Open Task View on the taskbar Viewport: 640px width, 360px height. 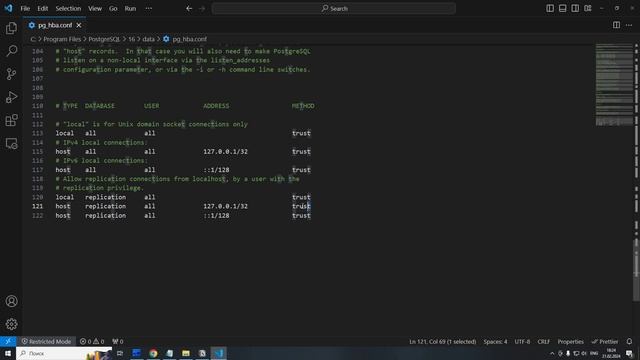(x=120, y=353)
